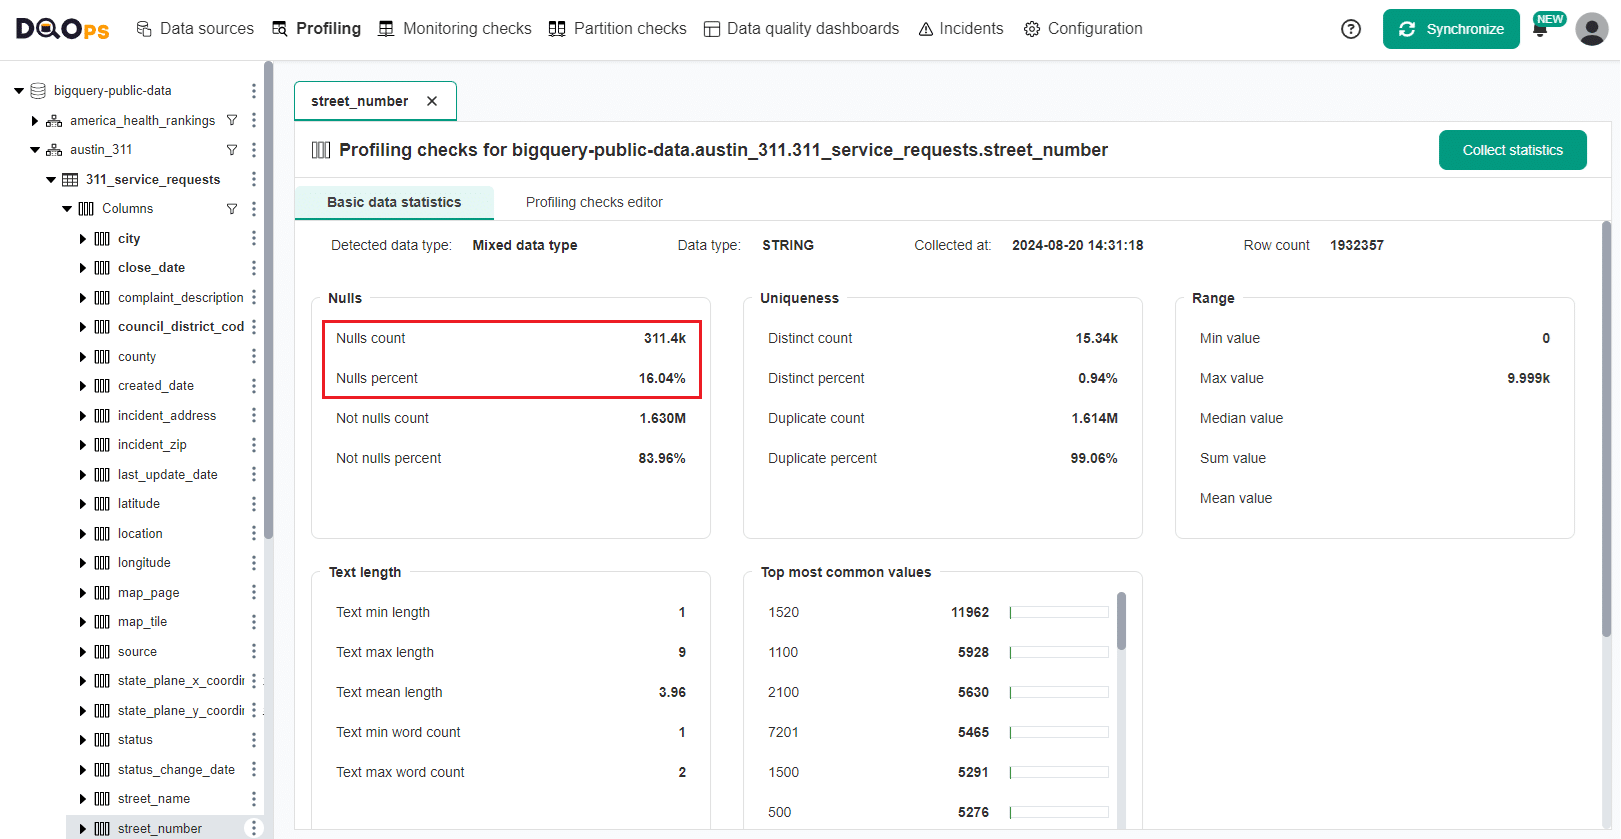Screen dimensions: 1621x839
Task: Open notifications bell icon
Action: pos(1540,30)
